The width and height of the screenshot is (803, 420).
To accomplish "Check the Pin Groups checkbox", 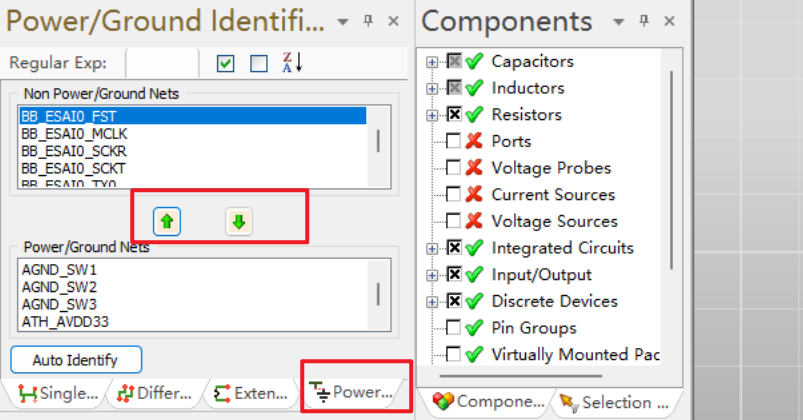I will tap(454, 327).
